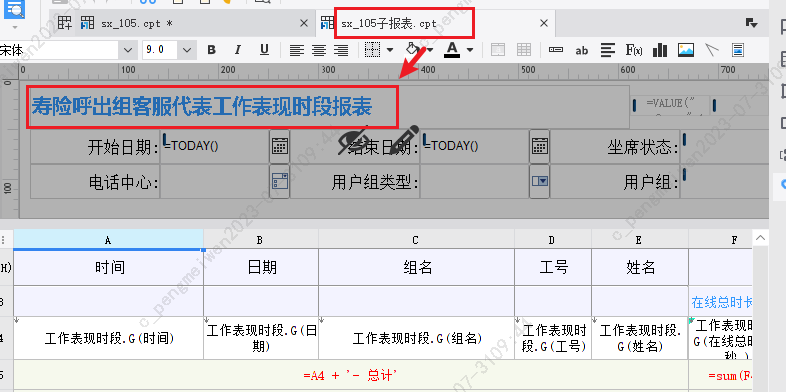This screenshot has width=786, height=392.
Task: Select the 坐席状态: label
Action: pos(643,147)
